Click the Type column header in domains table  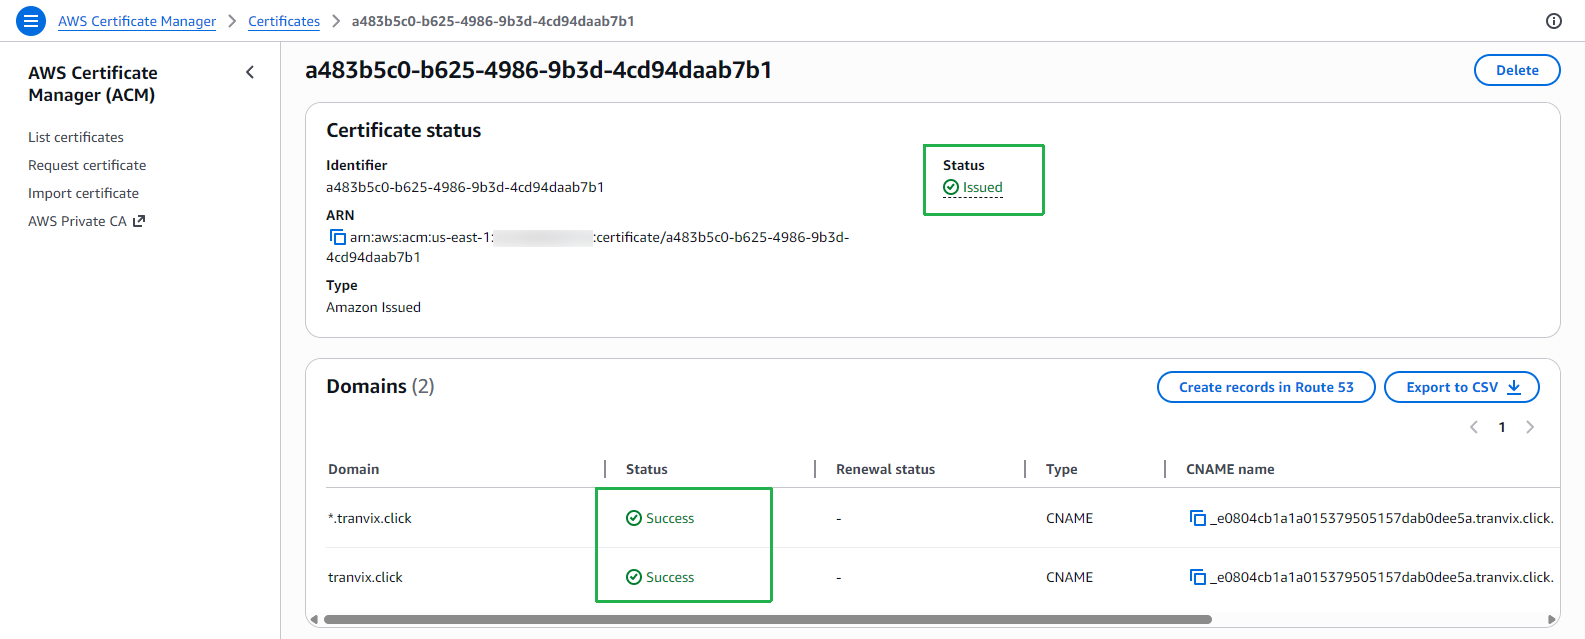click(1062, 469)
